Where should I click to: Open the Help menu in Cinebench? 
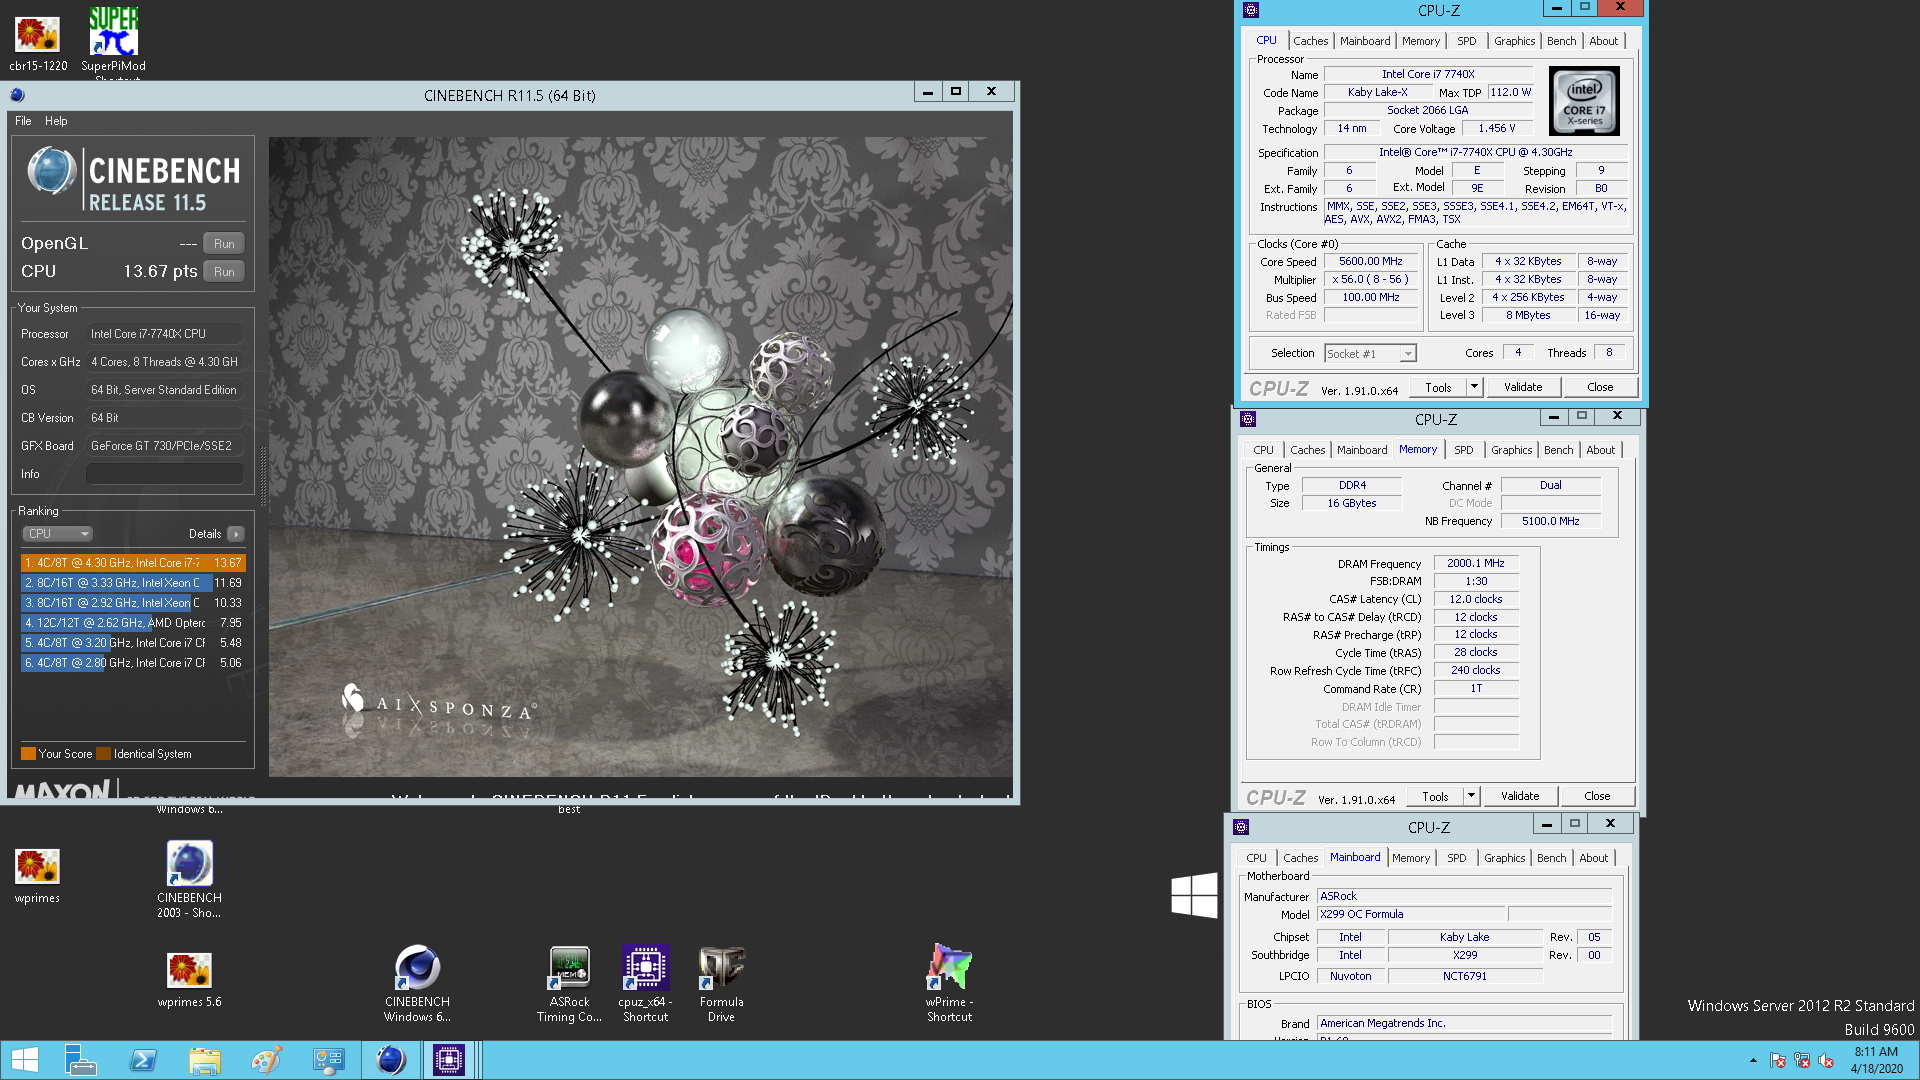(x=56, y=121)
